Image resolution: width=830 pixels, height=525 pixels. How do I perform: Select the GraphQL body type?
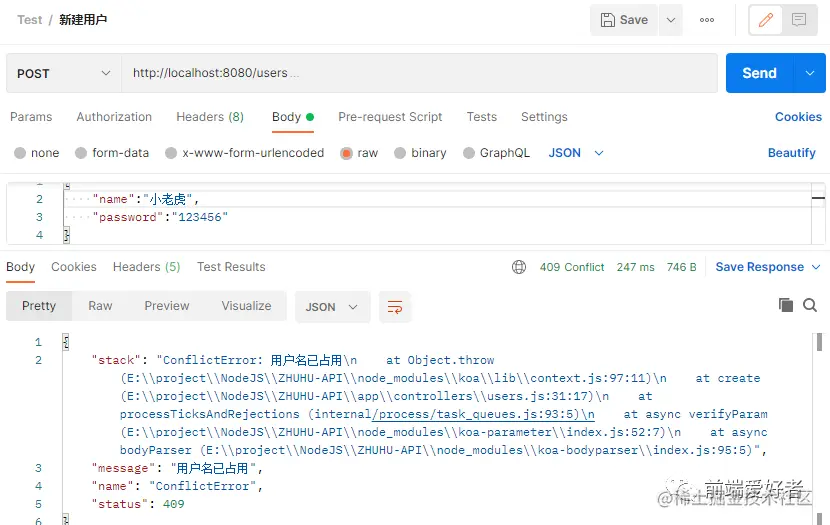point(497,153)
